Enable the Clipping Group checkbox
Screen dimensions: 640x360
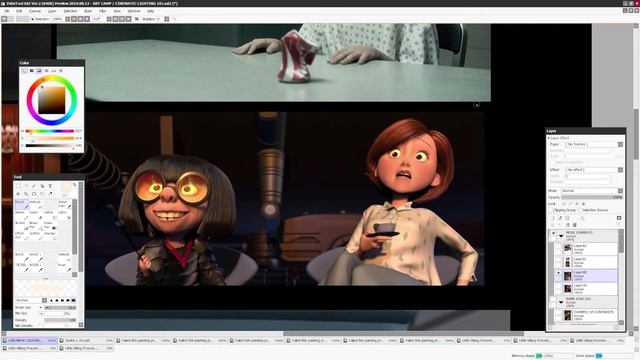click(x=552, y=210)
